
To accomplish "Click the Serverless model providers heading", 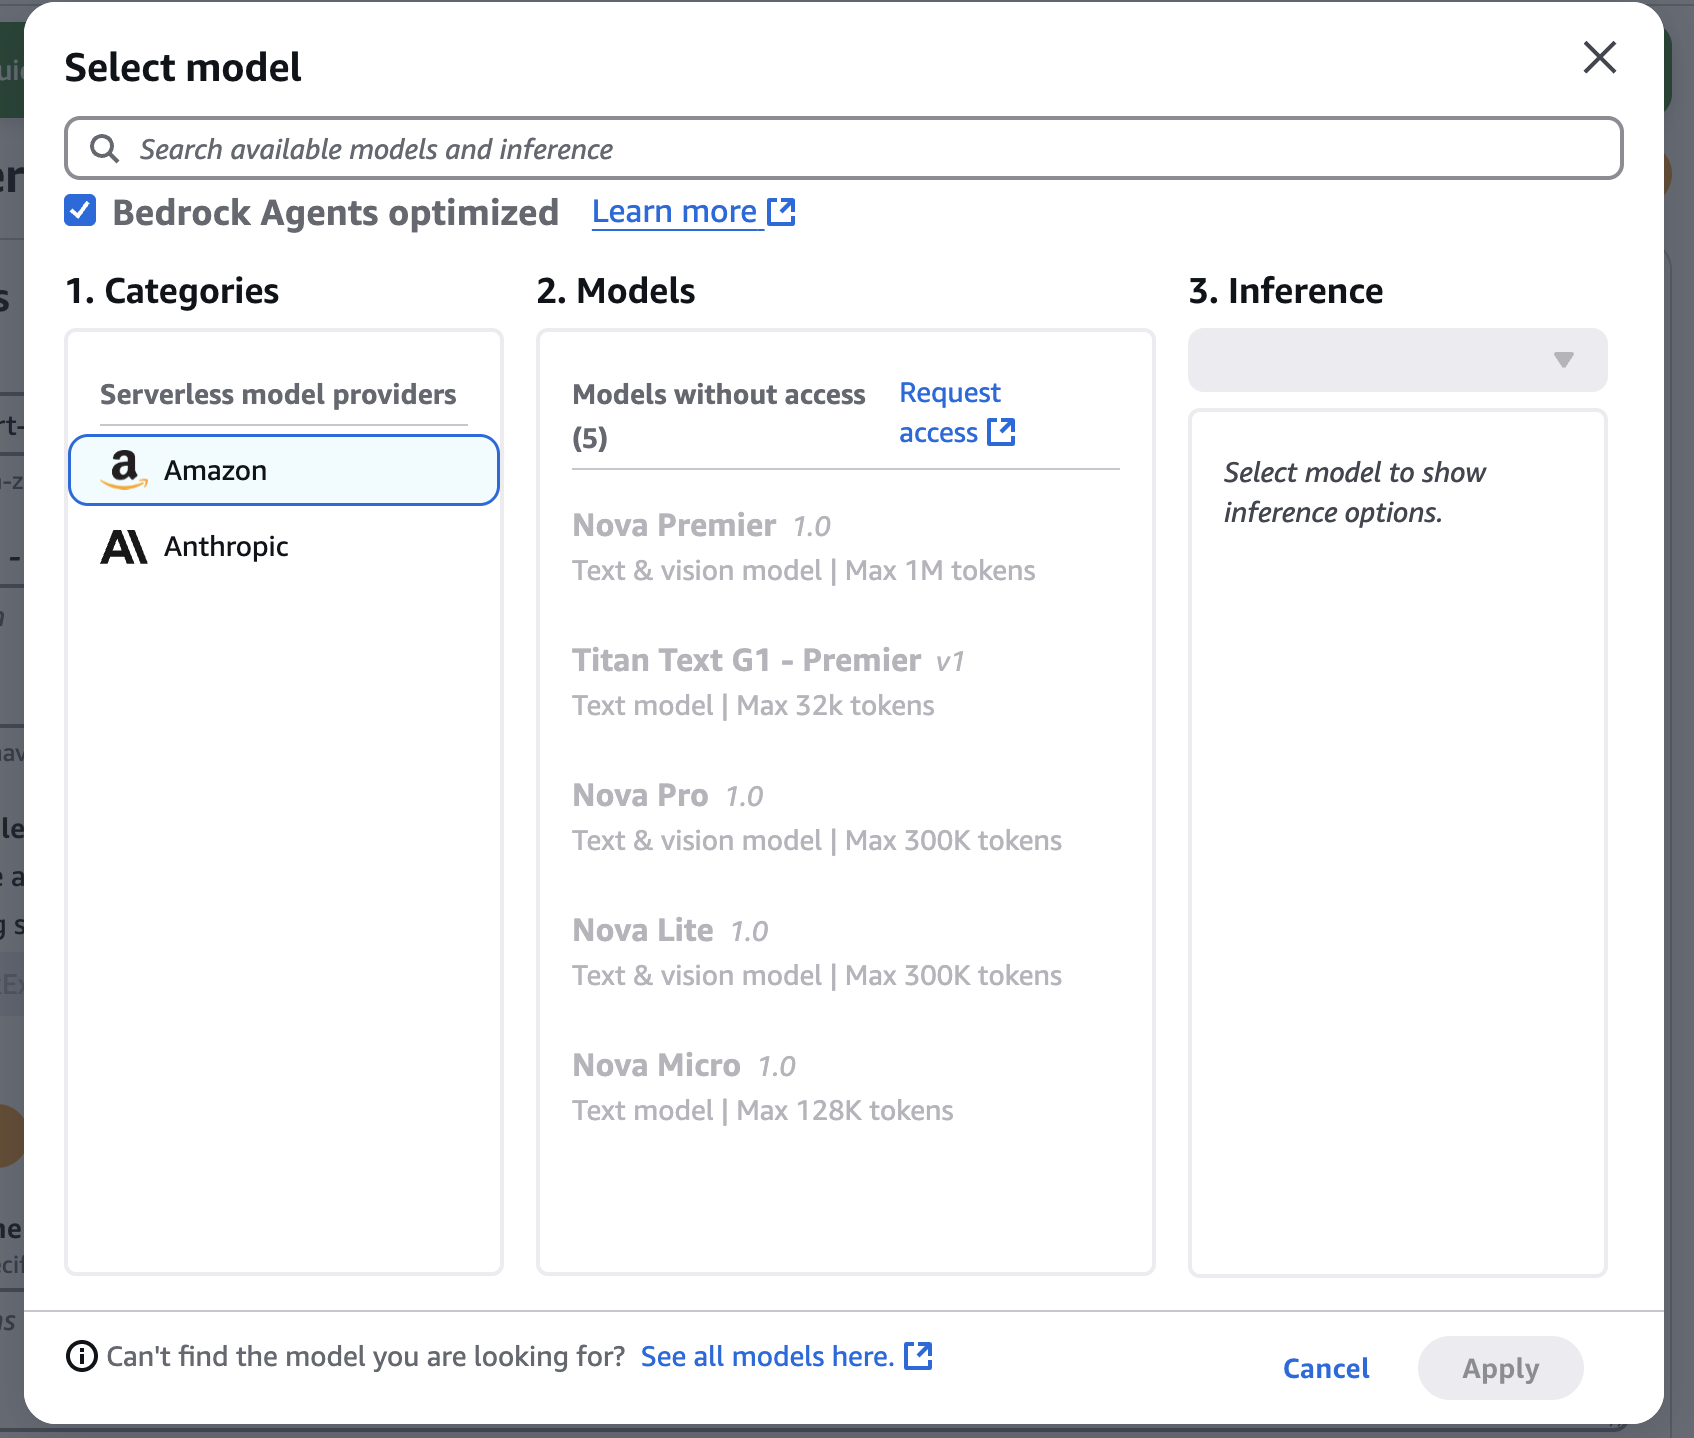I will (x=278, y=394).
